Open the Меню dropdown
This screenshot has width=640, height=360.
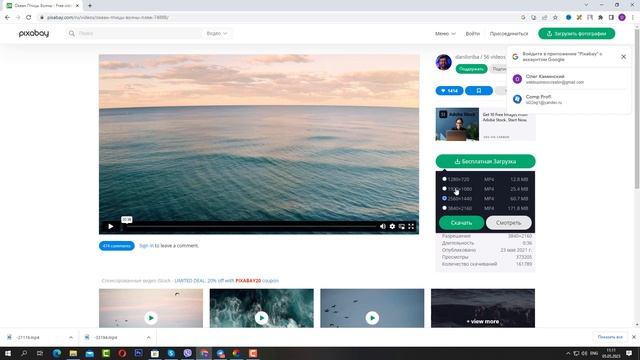click(x=445, y=33)
